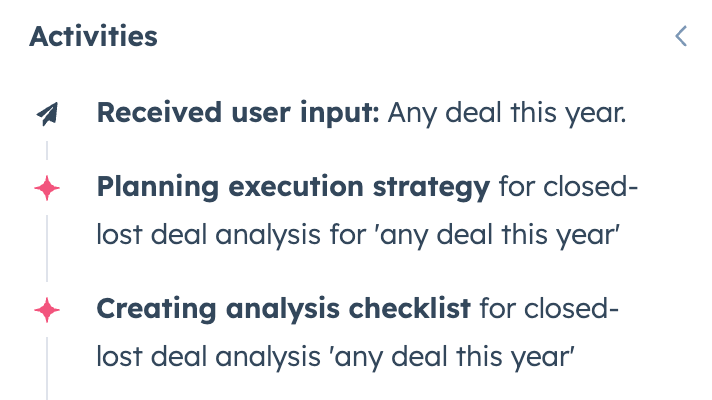Open the 'Creating analysis checklist' activity
The height and width of the screenshot is (400, 712).
point(283,310)
